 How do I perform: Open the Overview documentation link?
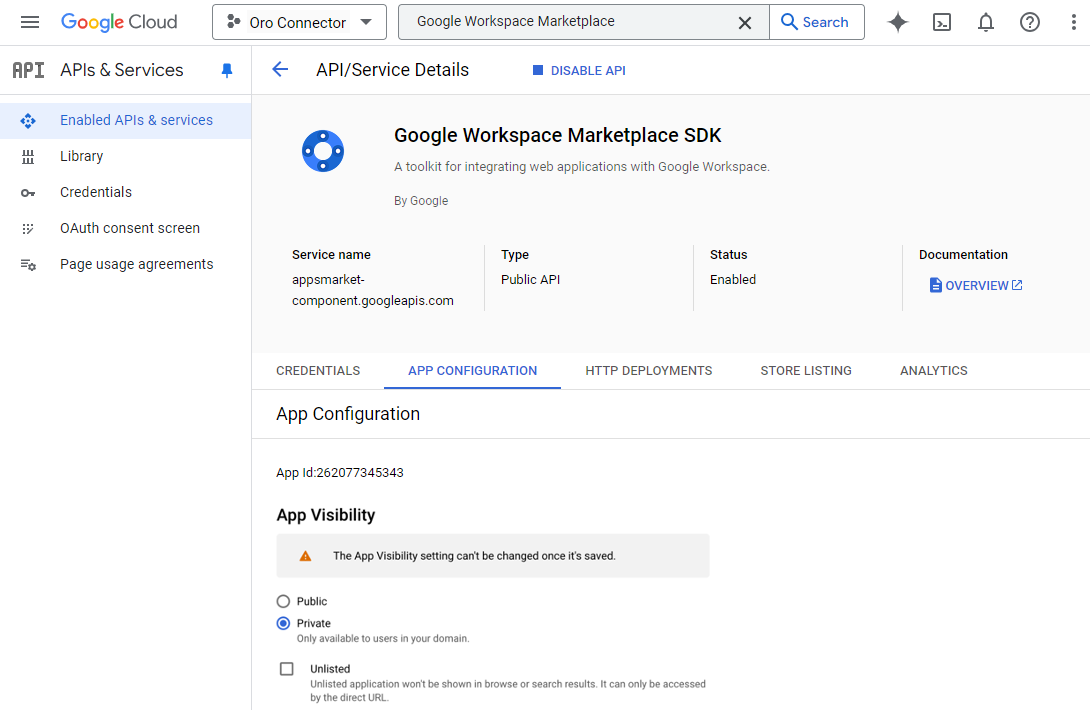976,285
